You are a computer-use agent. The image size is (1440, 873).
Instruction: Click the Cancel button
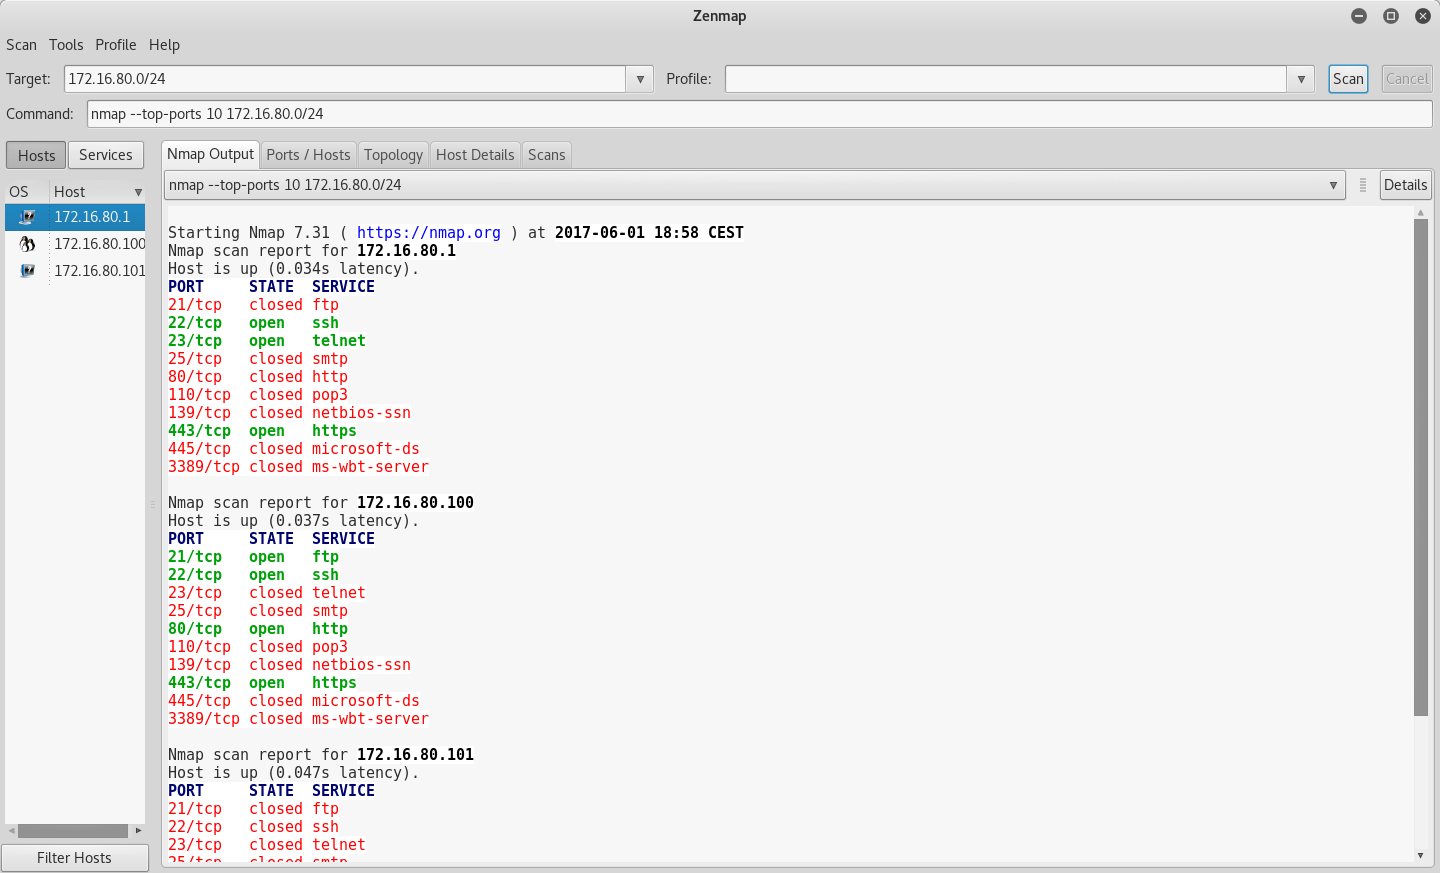click(1407, 79)
